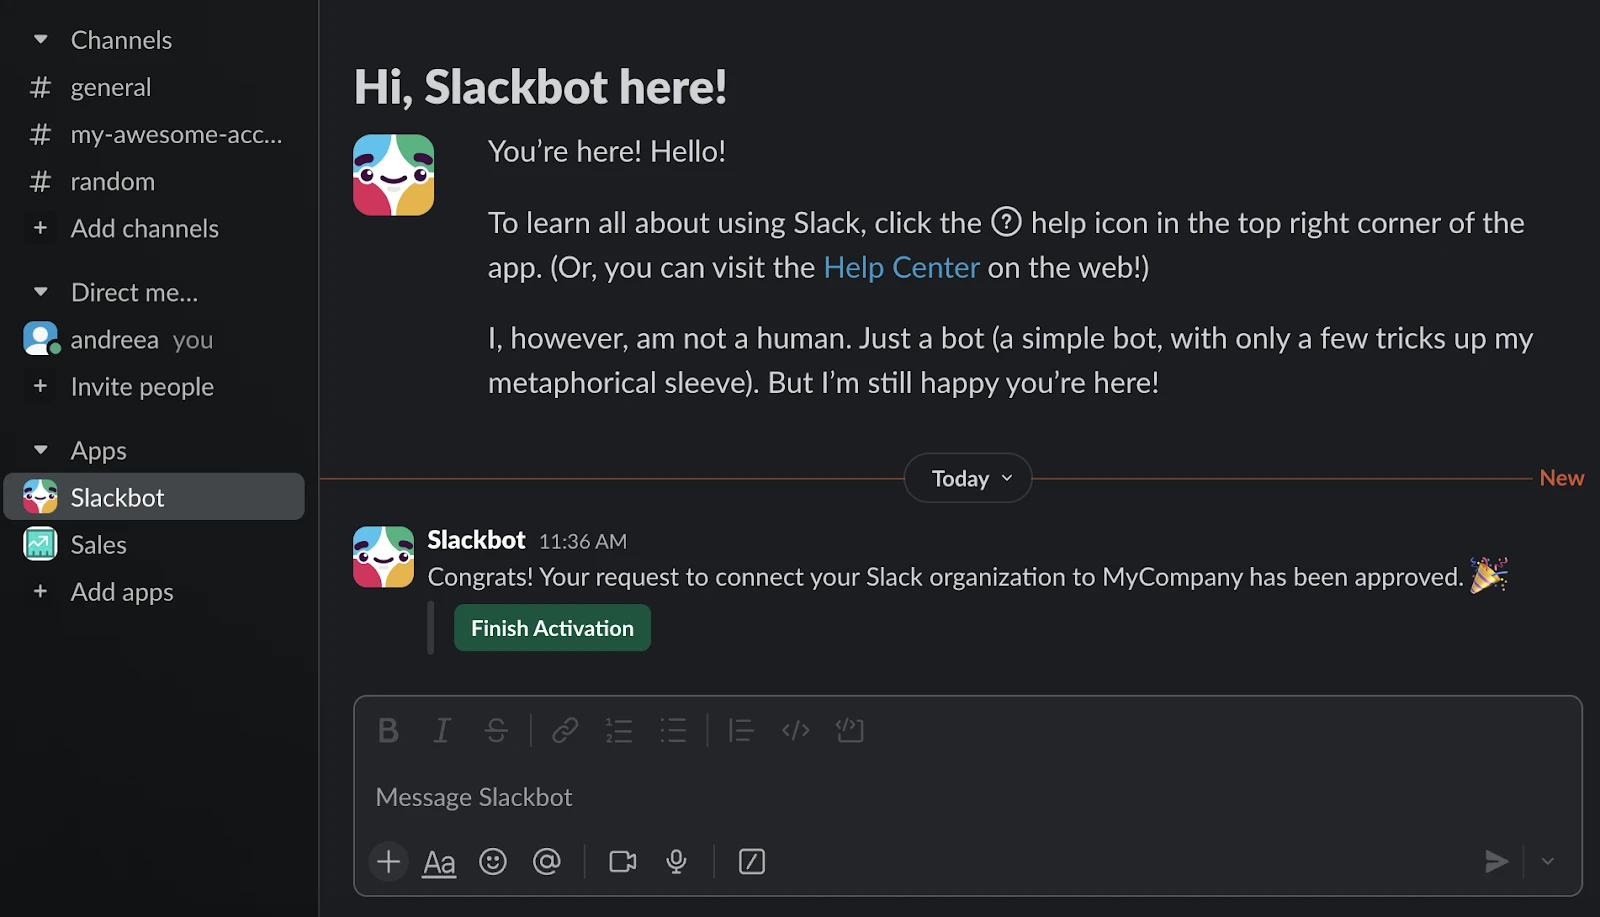Viewport: 1600px width, 917px height.
Task: Toggle bold formatting in composer
Action: coord(389,731)
